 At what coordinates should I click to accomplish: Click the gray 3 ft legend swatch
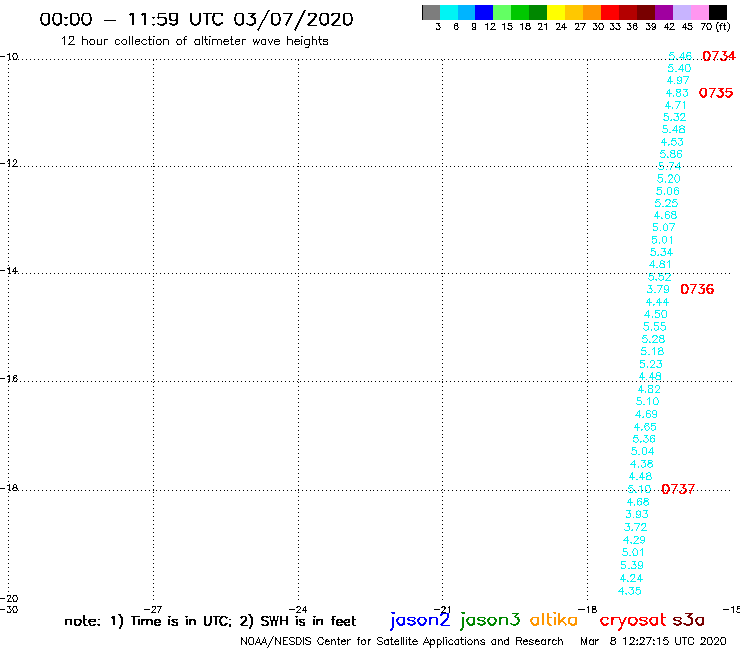tap(431, 12)
